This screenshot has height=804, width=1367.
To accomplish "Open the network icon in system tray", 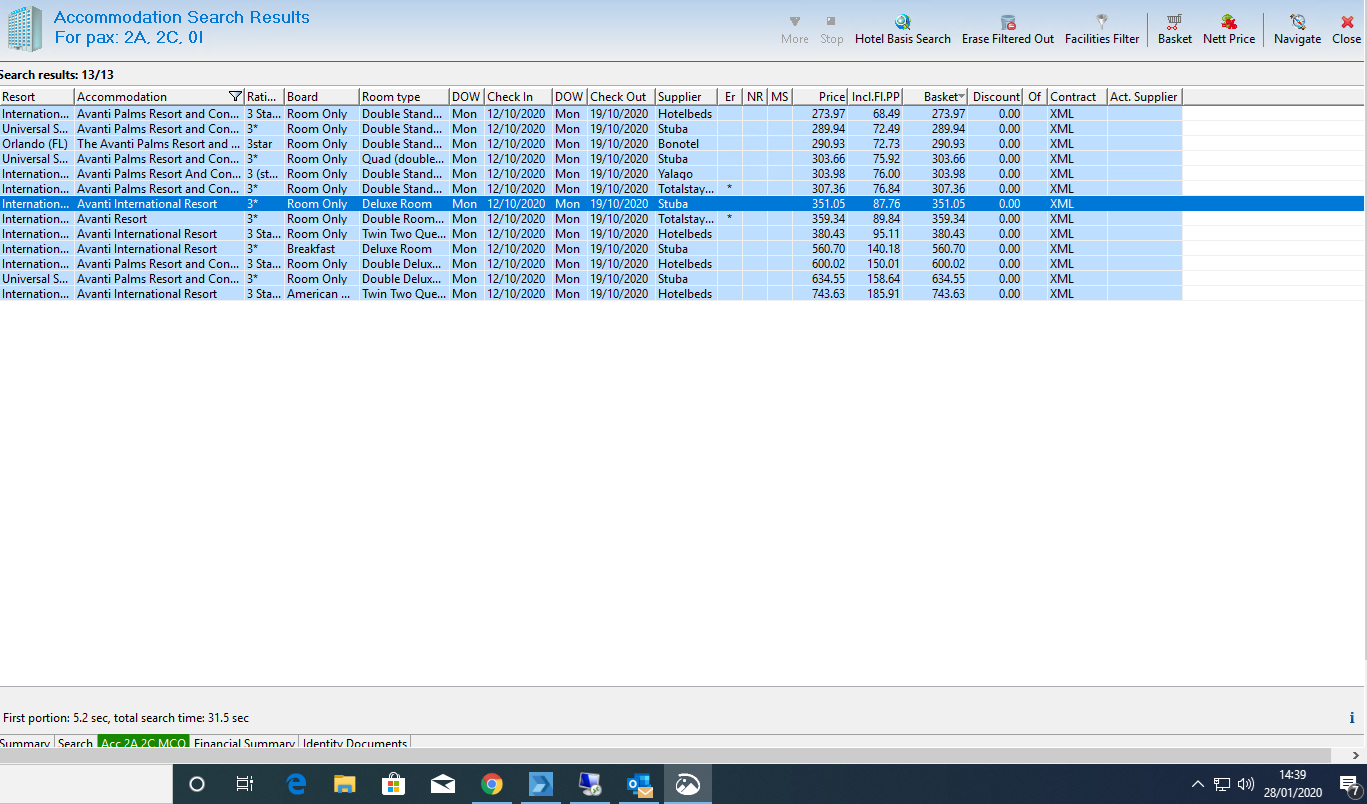I will point(1222,784).
